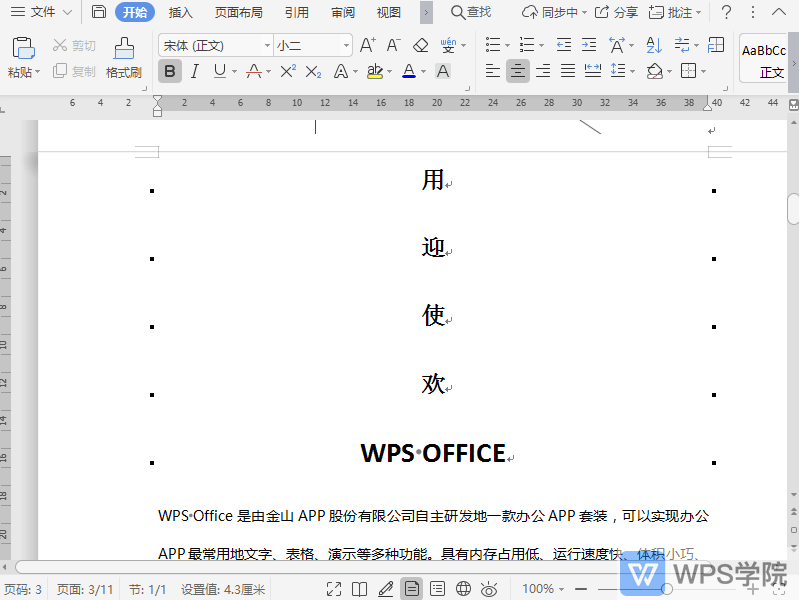Toggle center alignment
The image size is (799, 600).
517,71
